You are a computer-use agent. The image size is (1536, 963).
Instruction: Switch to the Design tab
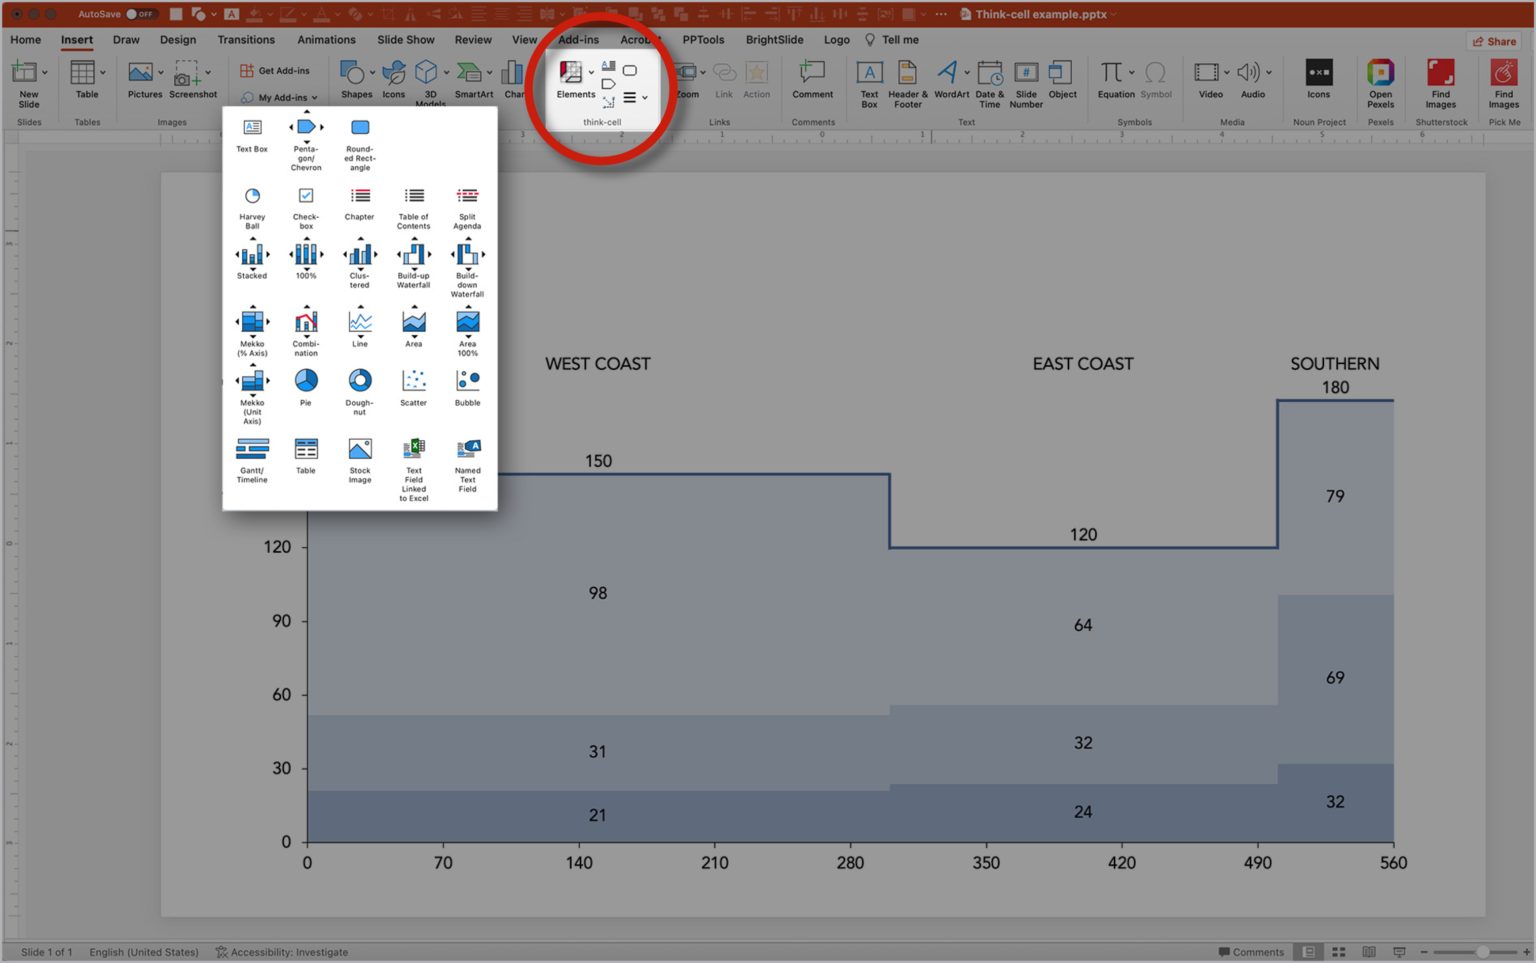coord(178,40)
